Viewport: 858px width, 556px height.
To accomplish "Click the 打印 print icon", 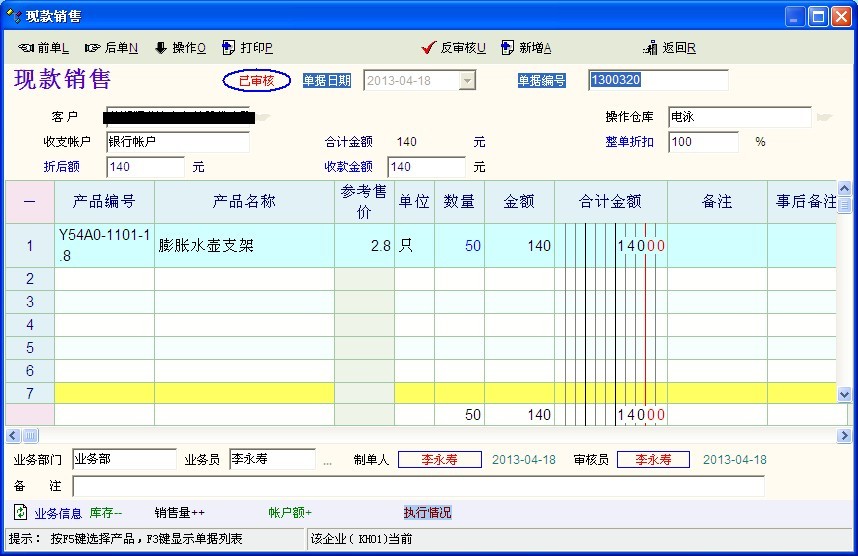I will 229,48.
